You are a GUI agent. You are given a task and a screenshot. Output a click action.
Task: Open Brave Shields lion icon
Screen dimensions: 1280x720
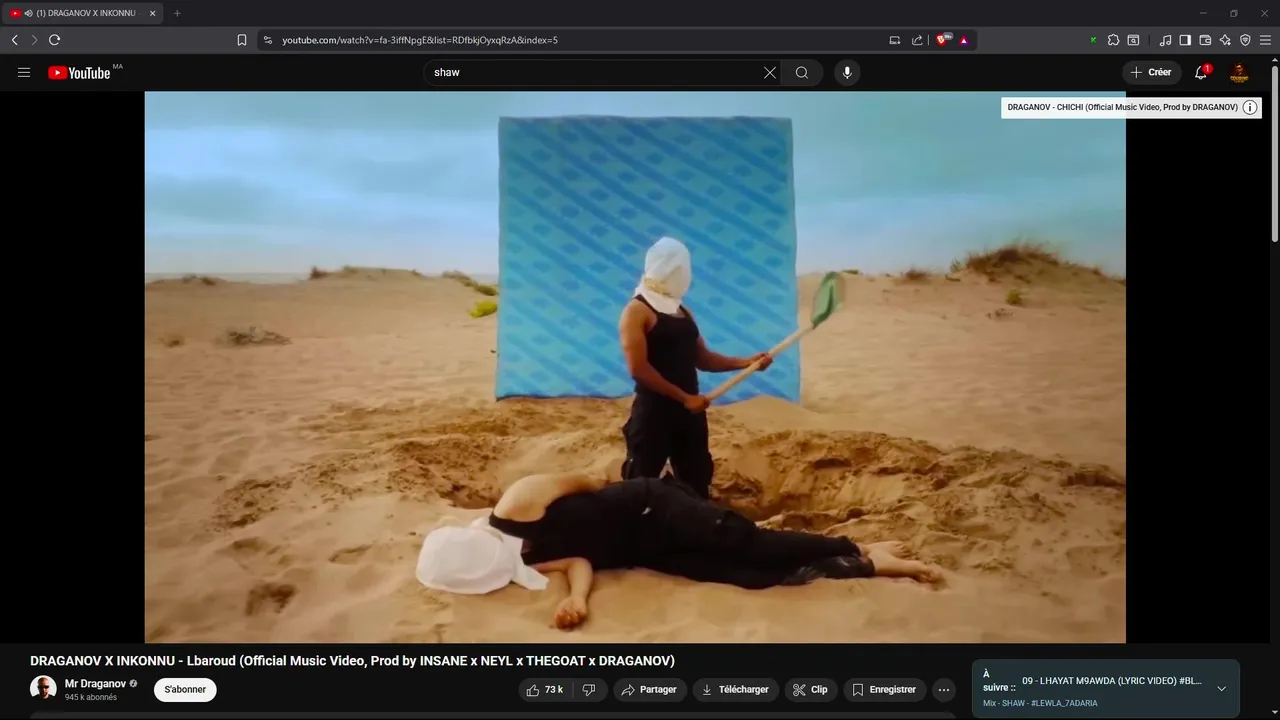942,40
